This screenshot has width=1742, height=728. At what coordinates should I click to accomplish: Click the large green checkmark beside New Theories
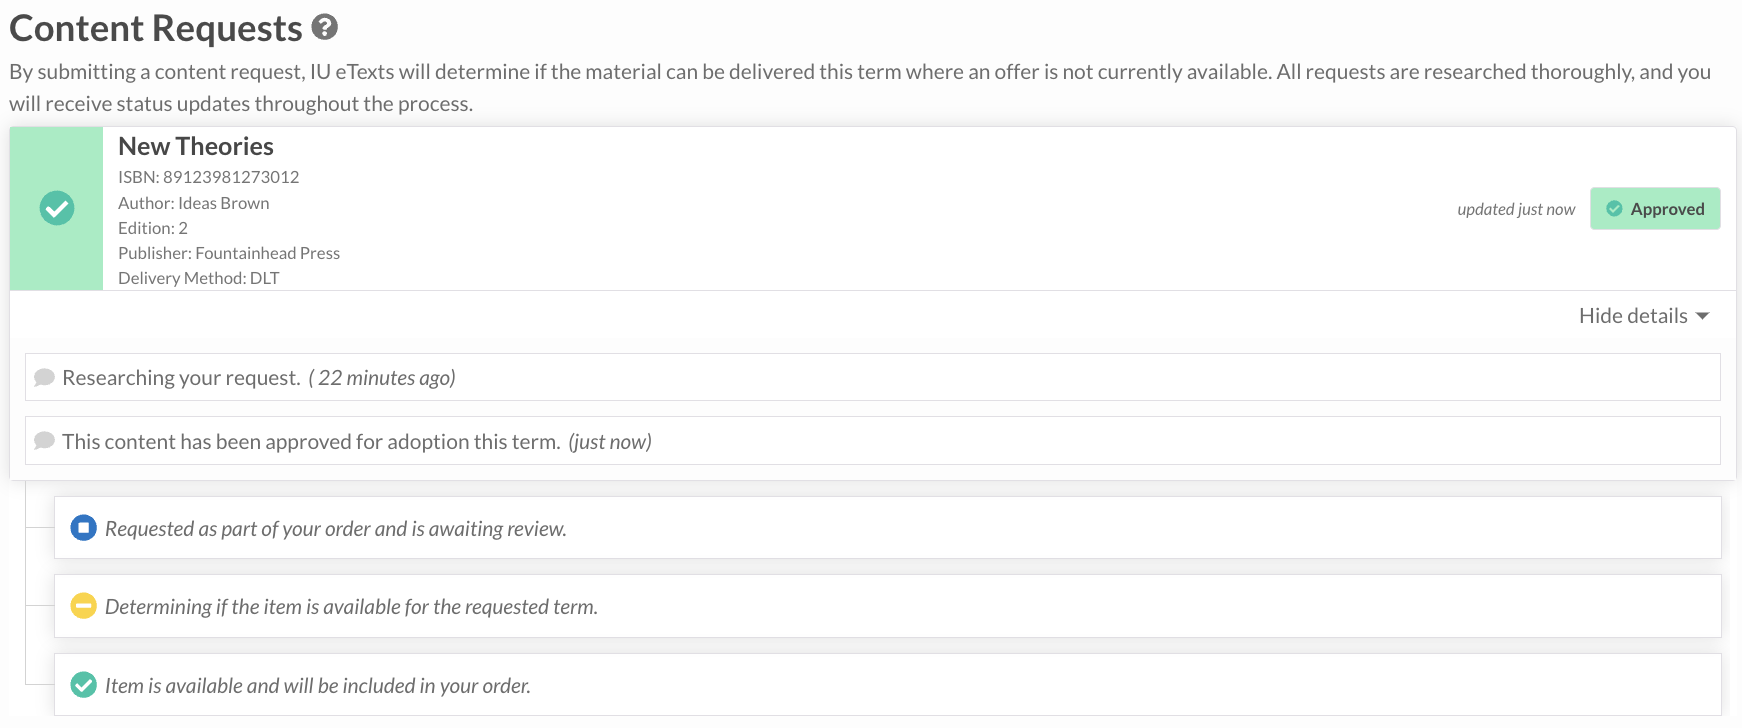57,208
